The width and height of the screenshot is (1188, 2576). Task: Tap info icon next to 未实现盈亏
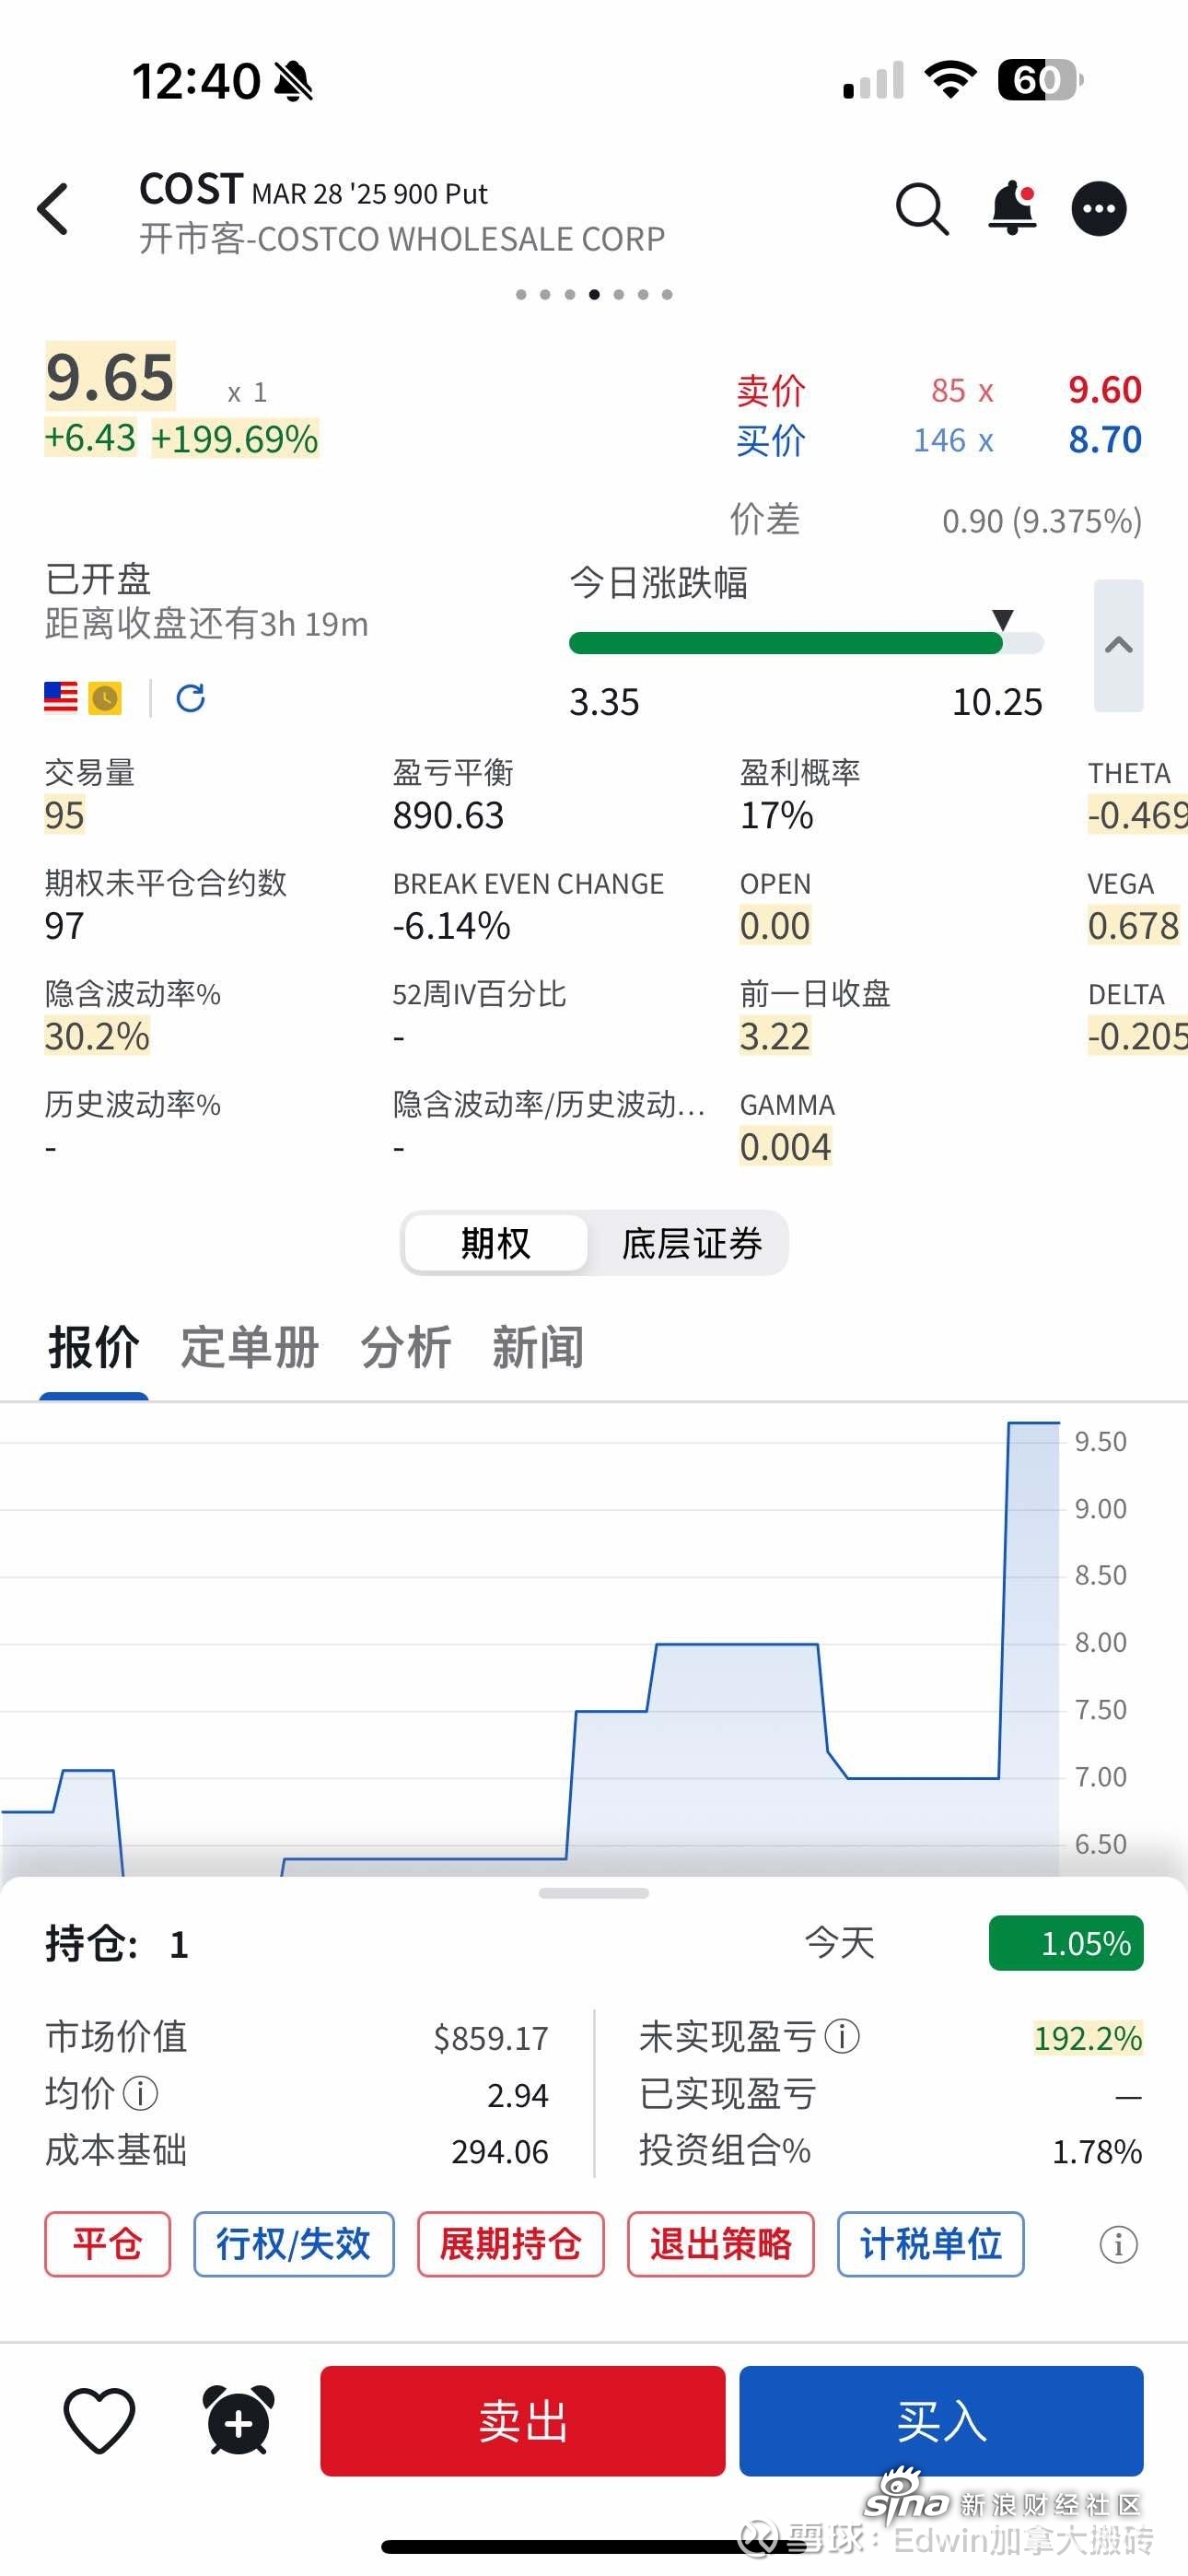point(842,2036)
